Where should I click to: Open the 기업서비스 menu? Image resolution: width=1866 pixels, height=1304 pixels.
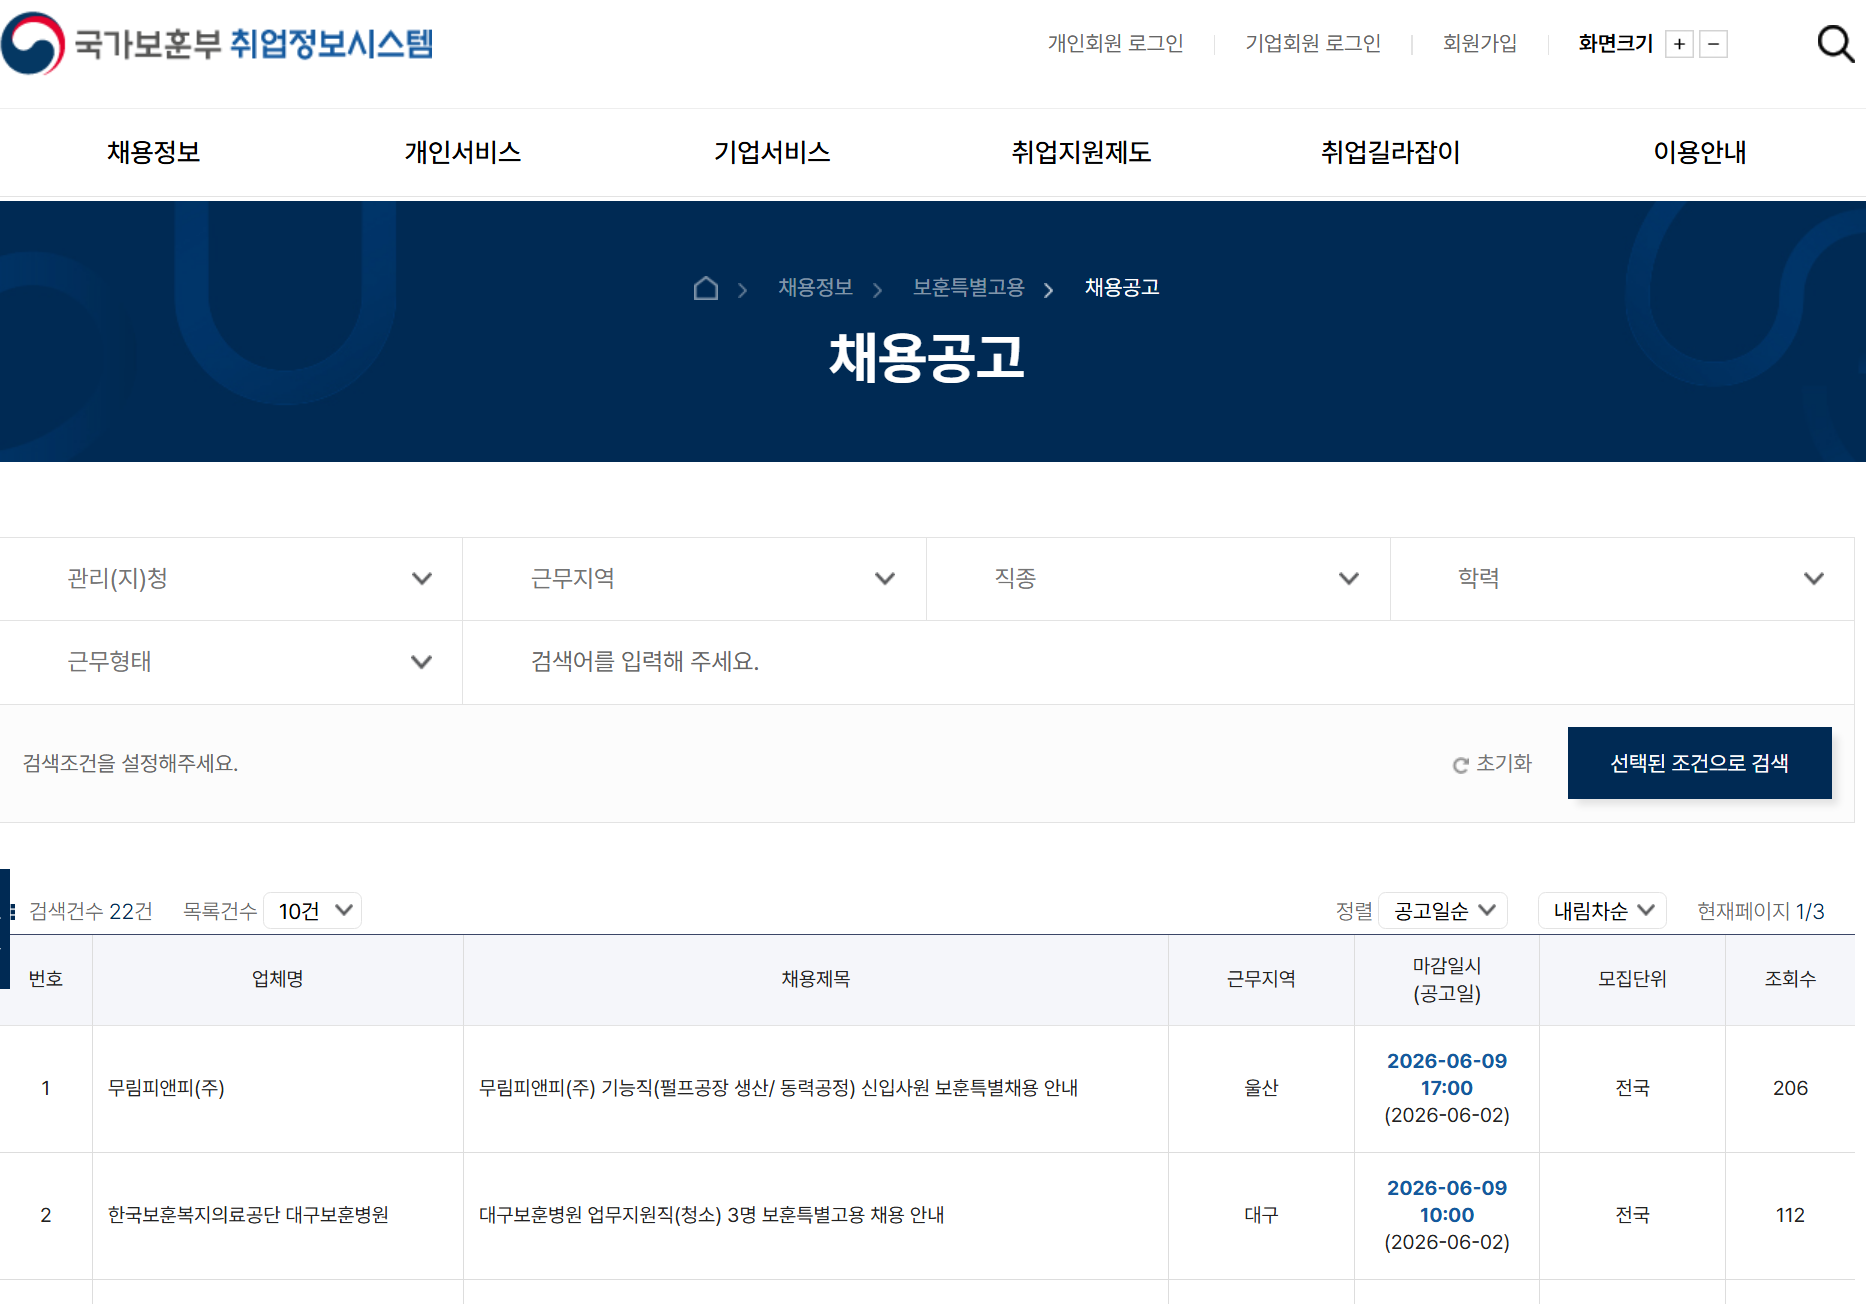(x=772, y=152)
